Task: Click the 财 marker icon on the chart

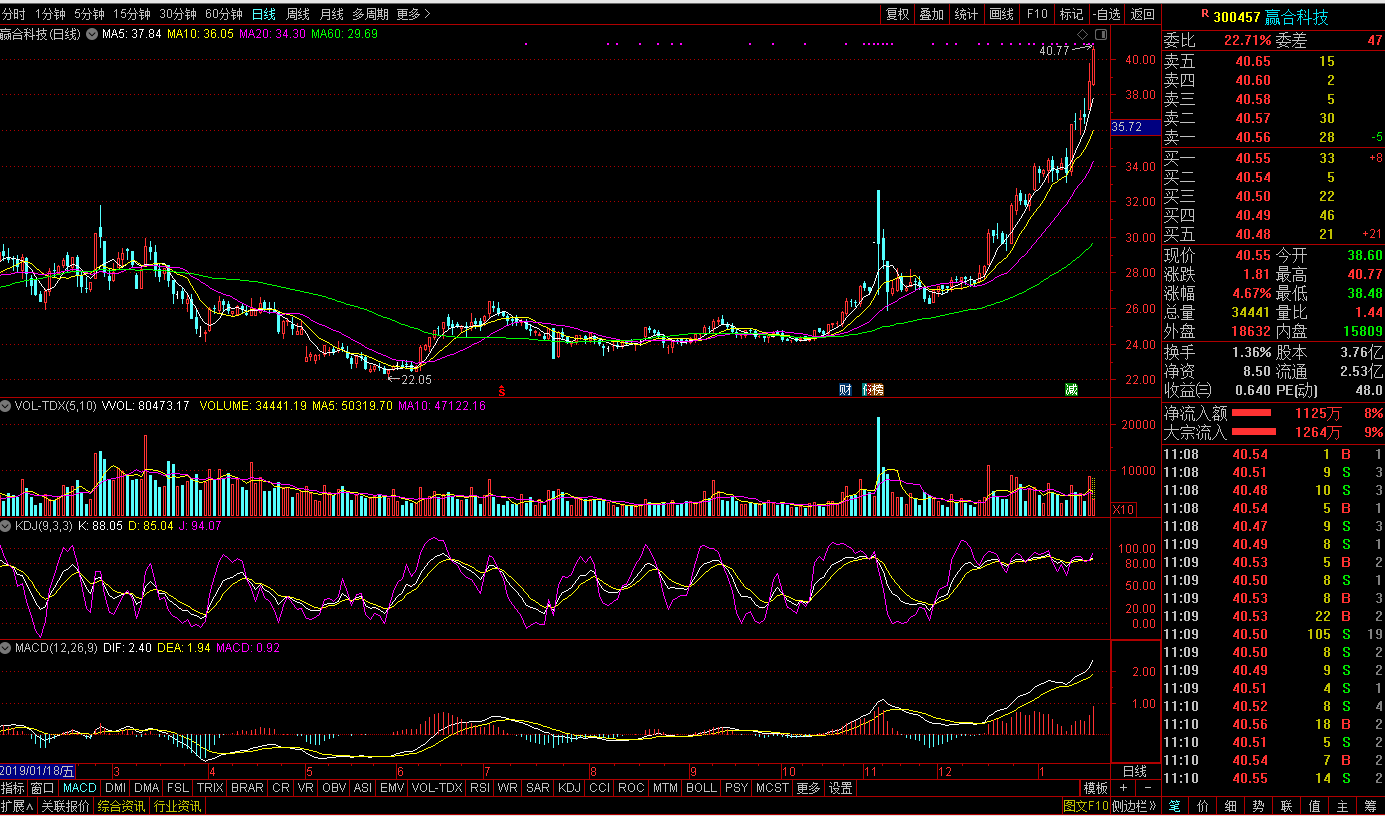Action: tap(845, 389)
